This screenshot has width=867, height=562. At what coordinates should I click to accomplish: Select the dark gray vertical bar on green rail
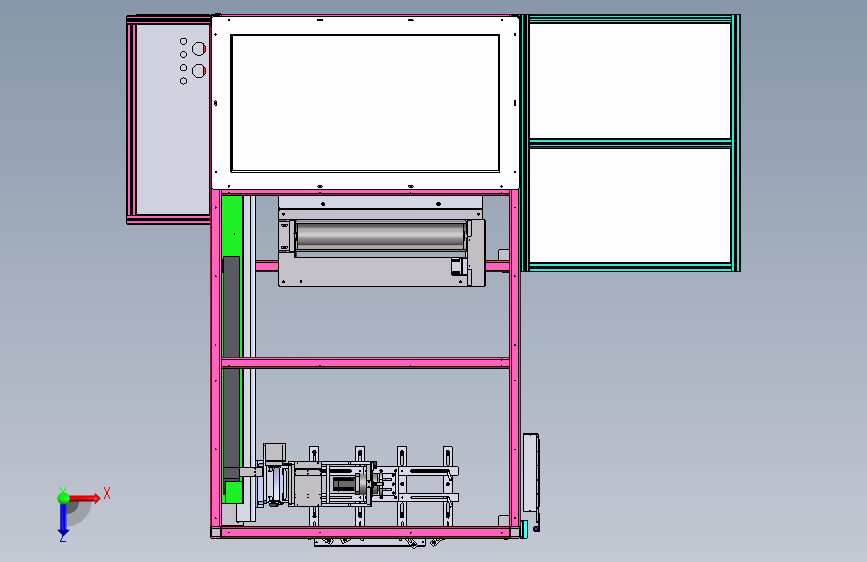pyautogui.click(x=231, y=366)
